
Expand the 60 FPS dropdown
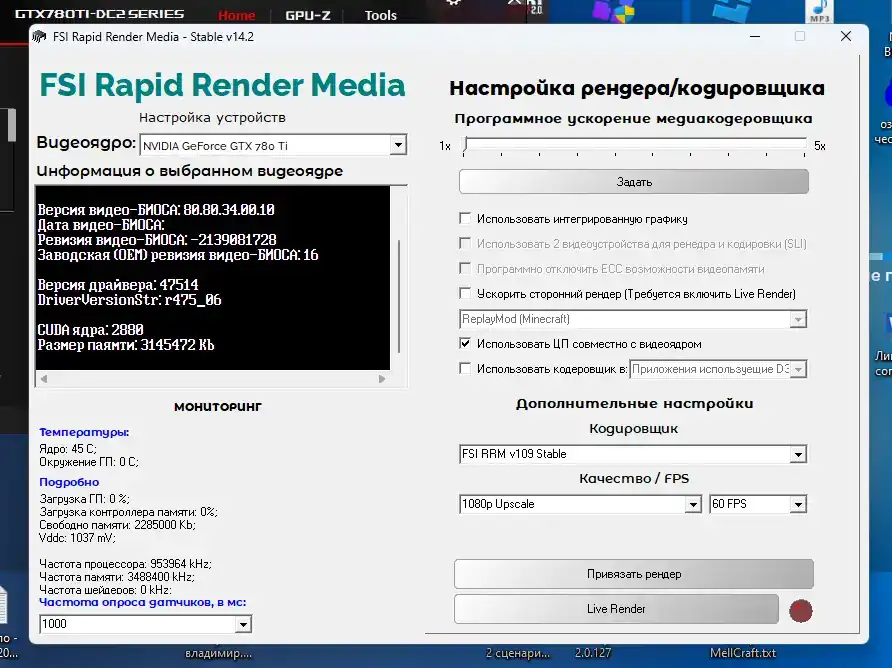tap(798, 504)
